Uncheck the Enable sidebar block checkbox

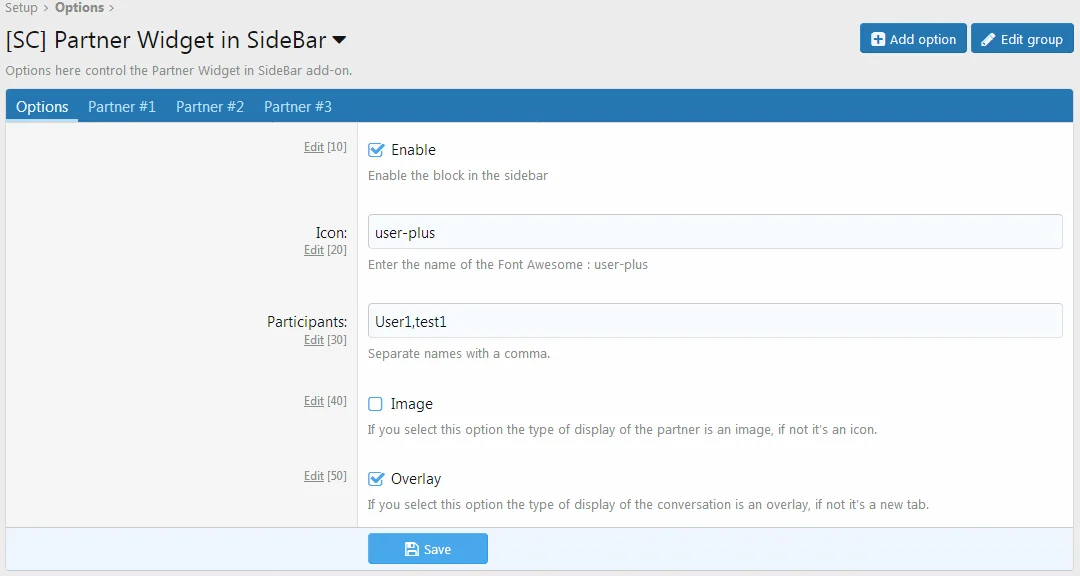375,149
